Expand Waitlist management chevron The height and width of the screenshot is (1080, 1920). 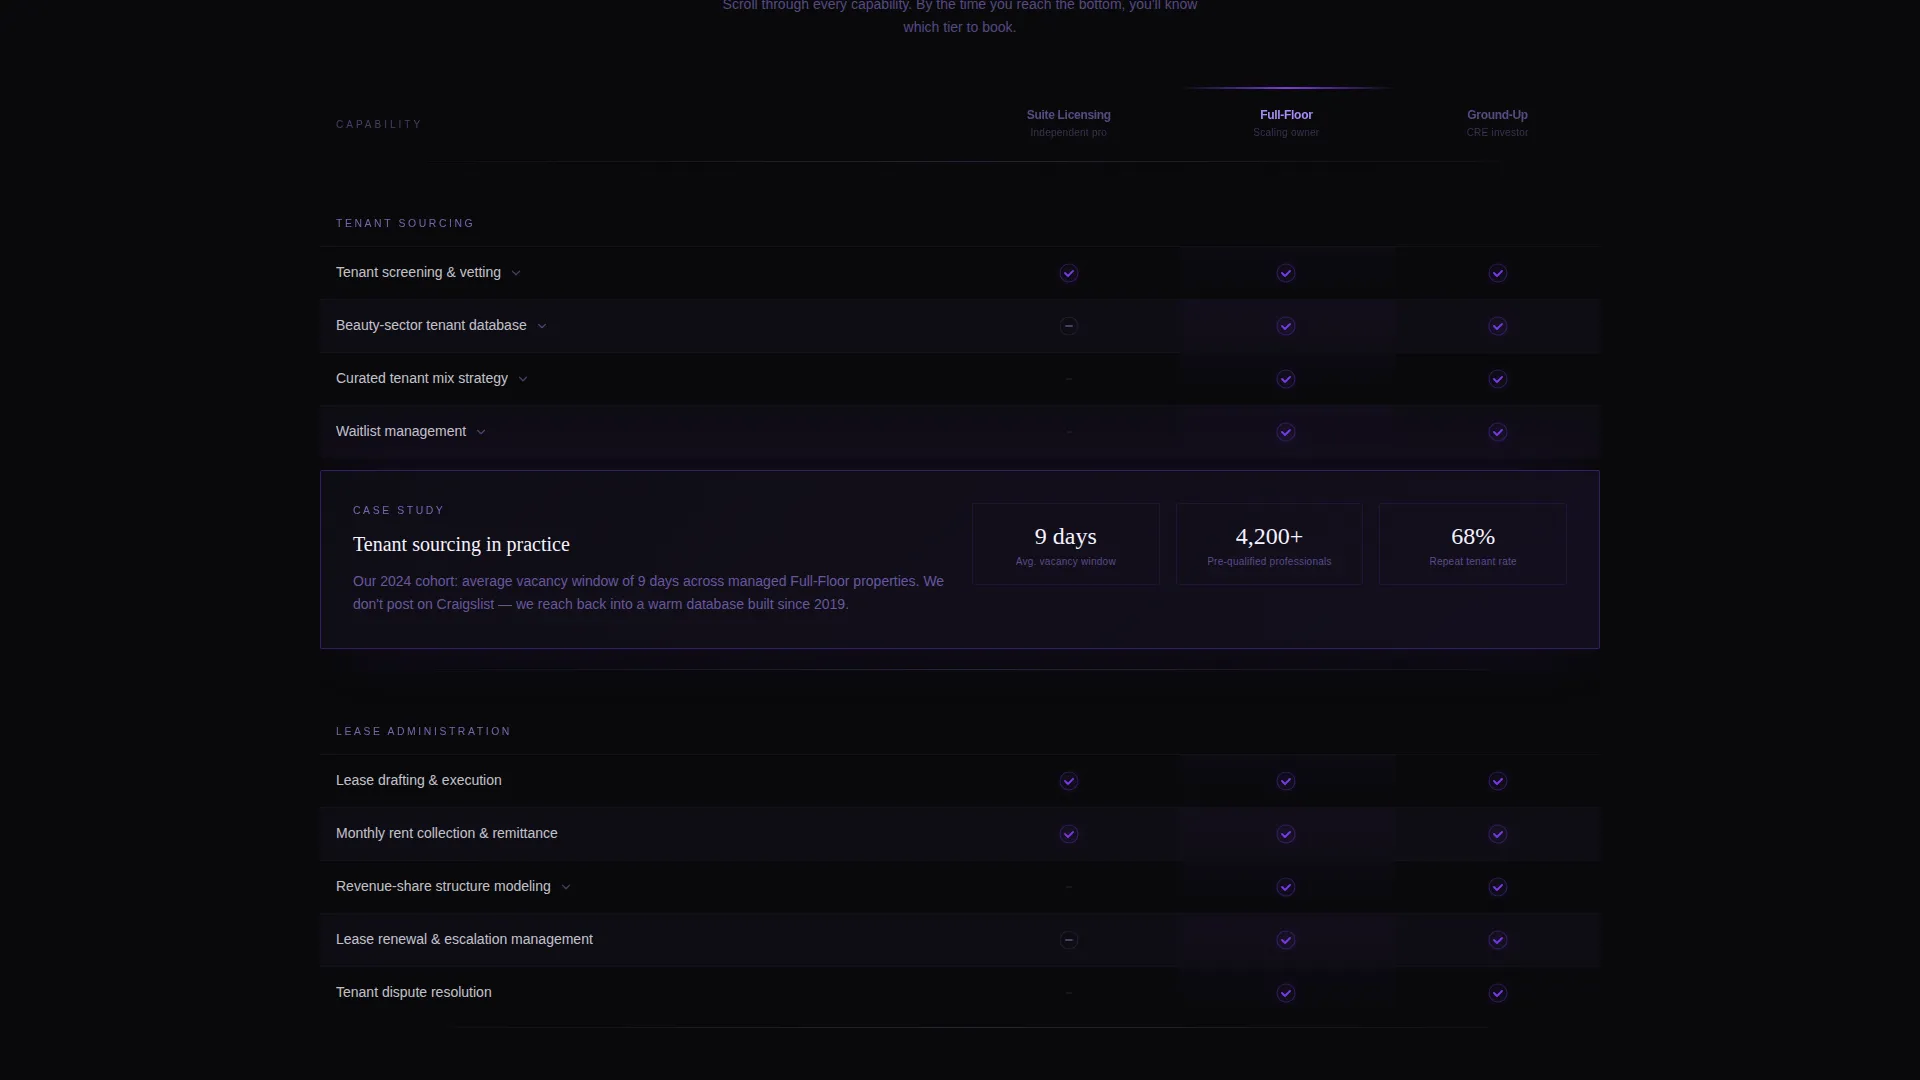(481, 432)
